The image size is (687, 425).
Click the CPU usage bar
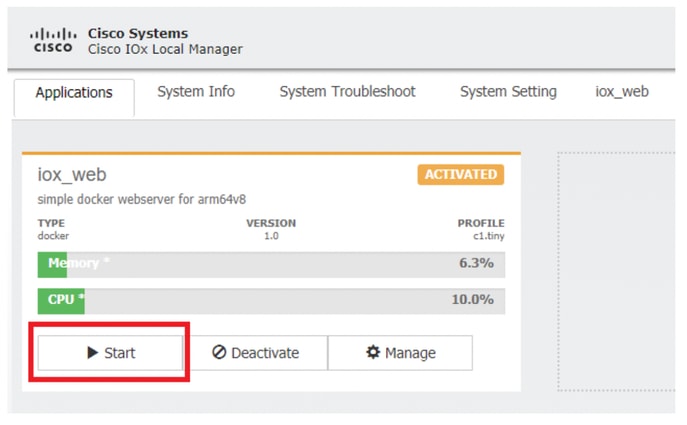coord(271,301)
